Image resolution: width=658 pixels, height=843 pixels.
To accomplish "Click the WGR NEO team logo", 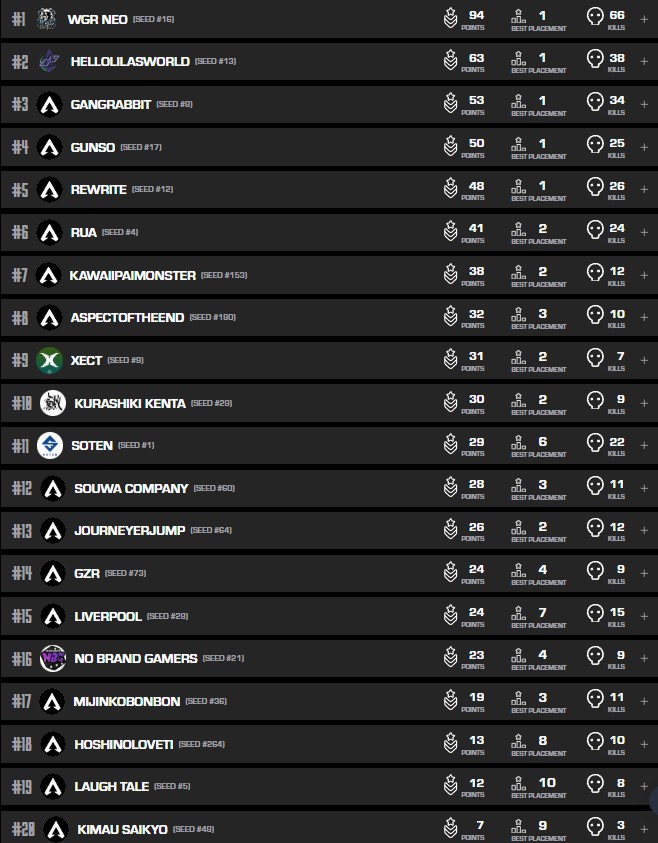I will (47, 19).
